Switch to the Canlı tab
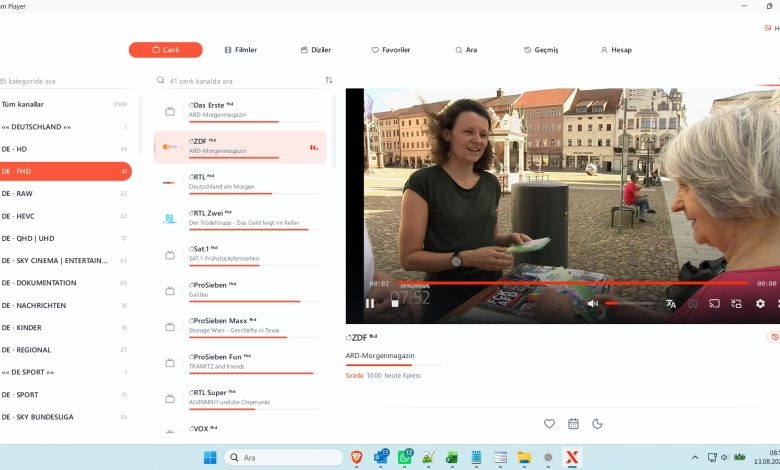780x470 pixels. [166, 50]
